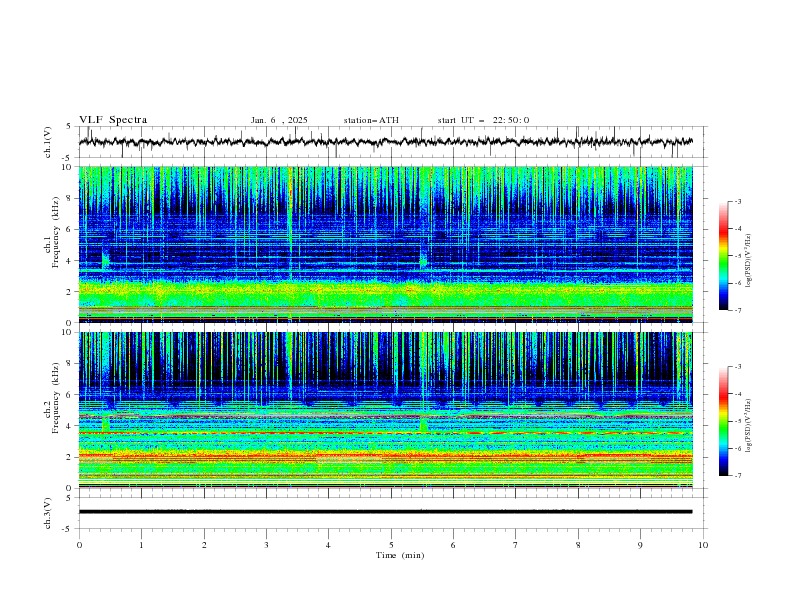
Task: Click the "1" tick on the time axis
Action: [141, 545]
